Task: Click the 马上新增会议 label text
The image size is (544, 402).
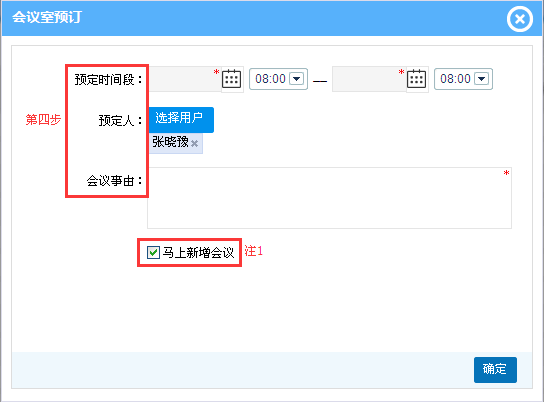Action: tap(198, 252)
